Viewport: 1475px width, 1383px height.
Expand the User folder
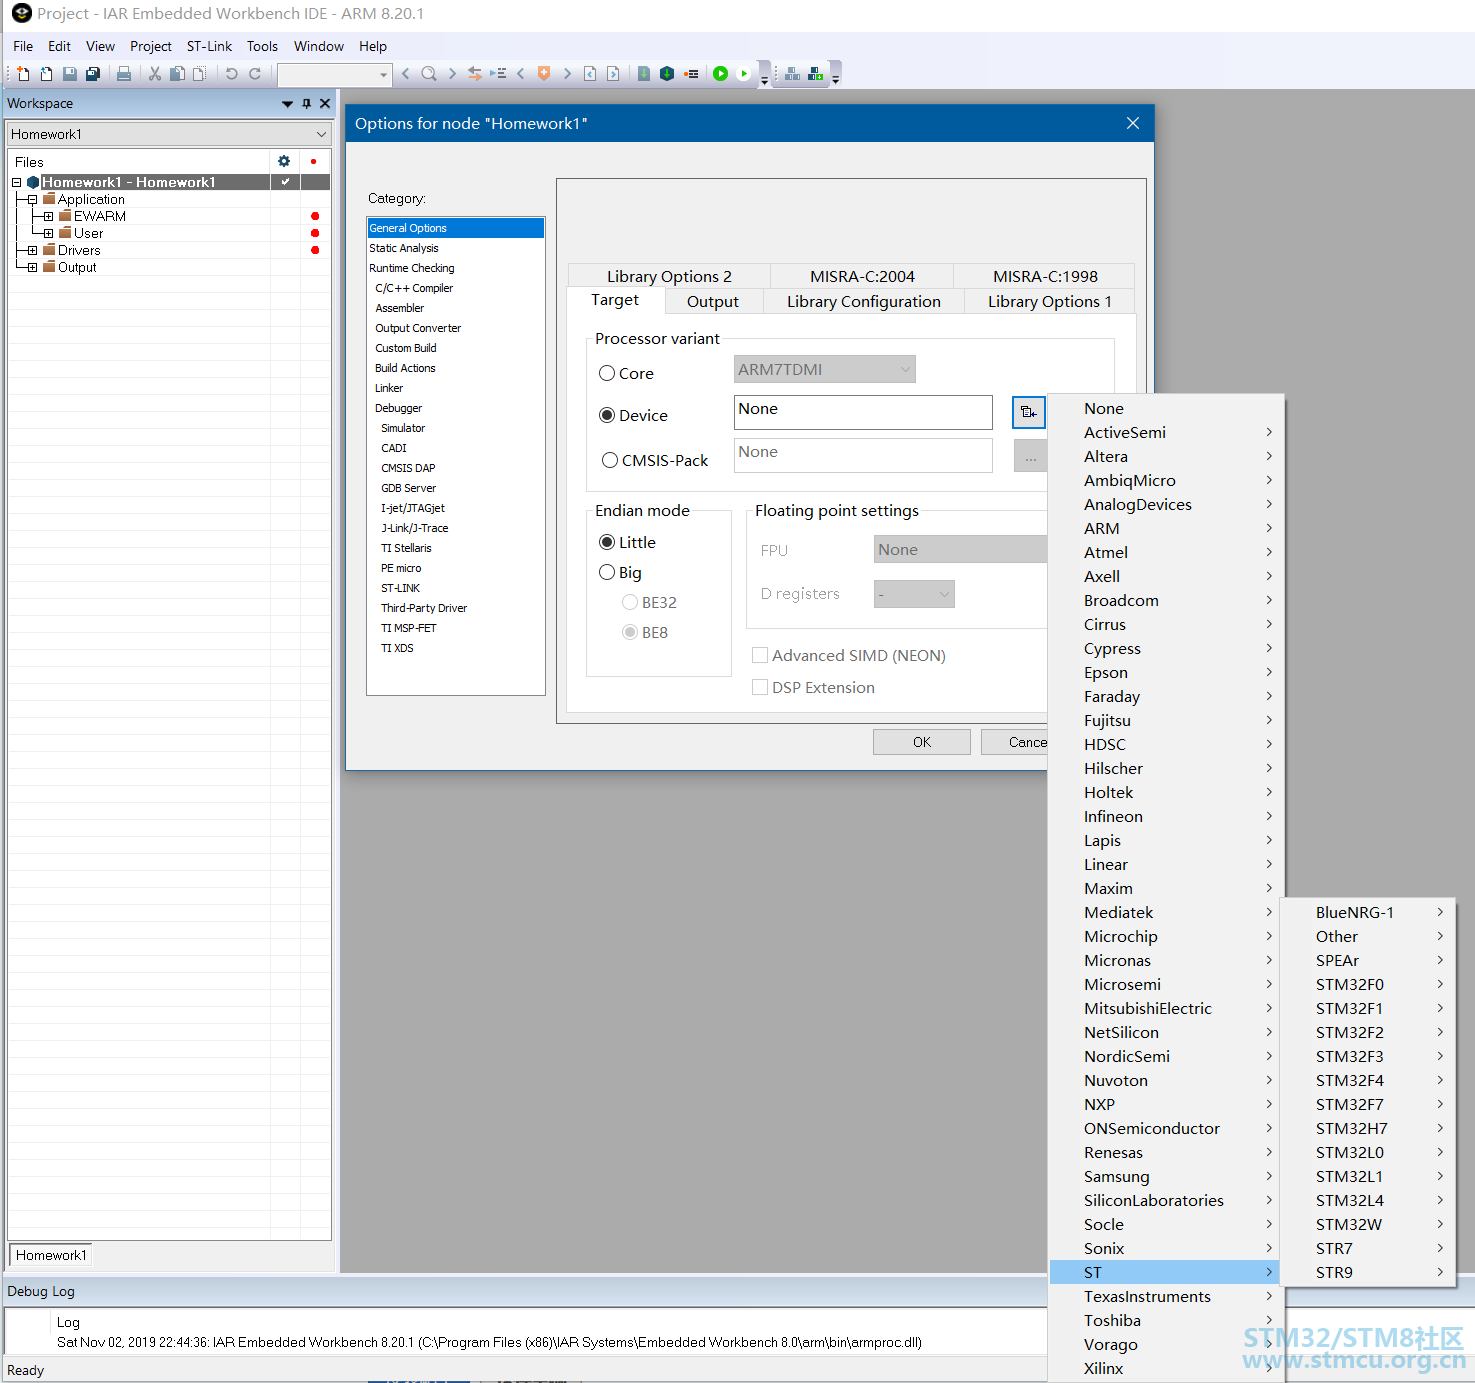(48, 233)
